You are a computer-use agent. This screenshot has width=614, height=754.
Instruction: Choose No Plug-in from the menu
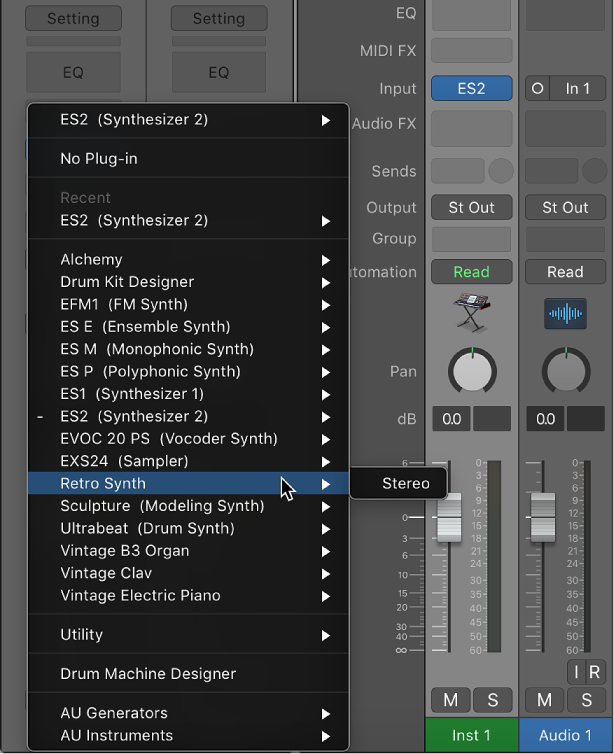tap(97, 158)
